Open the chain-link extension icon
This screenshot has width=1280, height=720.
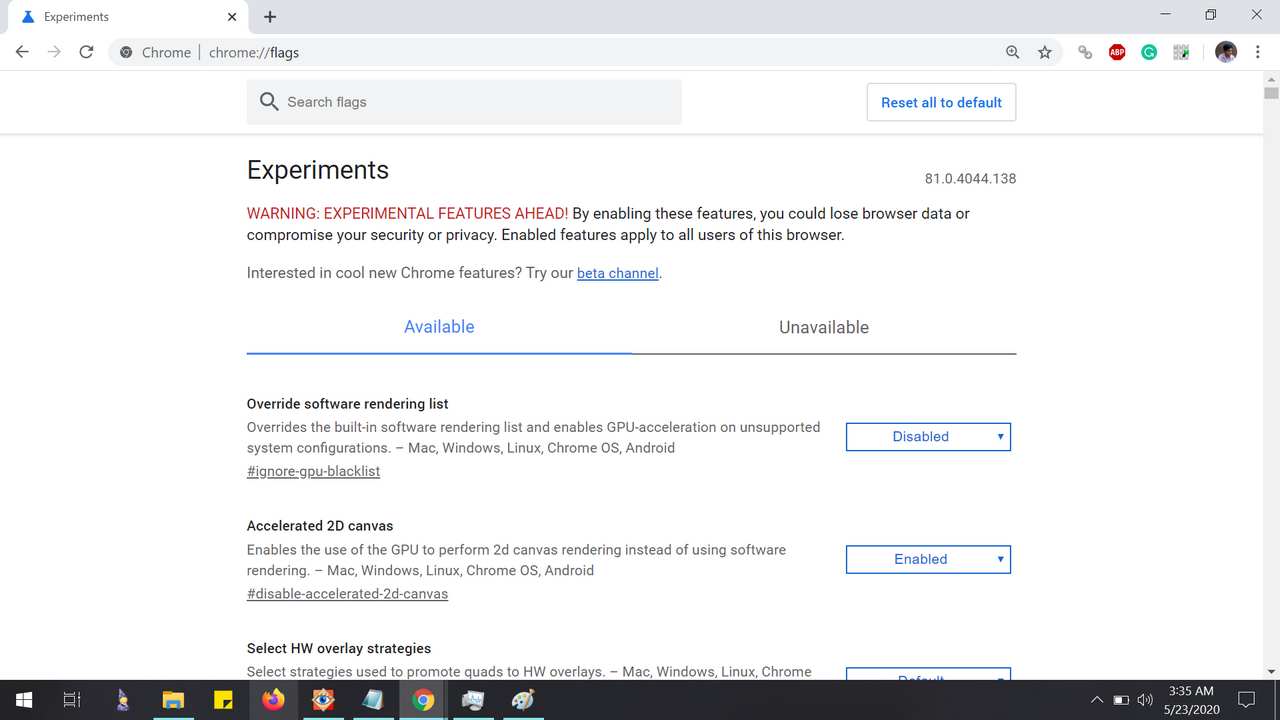point(1085,52)
